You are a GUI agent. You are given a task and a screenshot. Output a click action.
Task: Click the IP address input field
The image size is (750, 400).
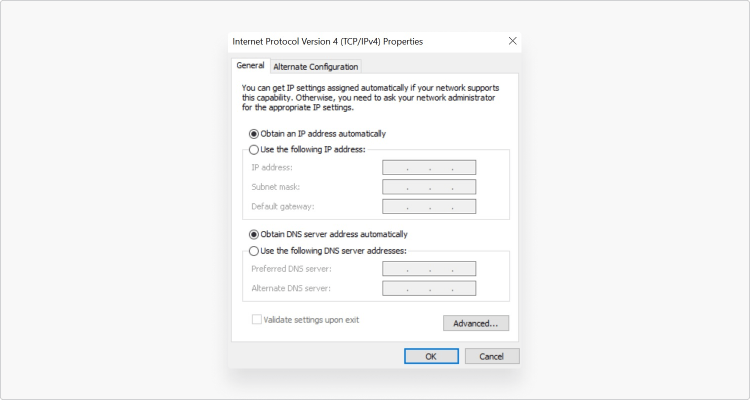coord(429,167)
